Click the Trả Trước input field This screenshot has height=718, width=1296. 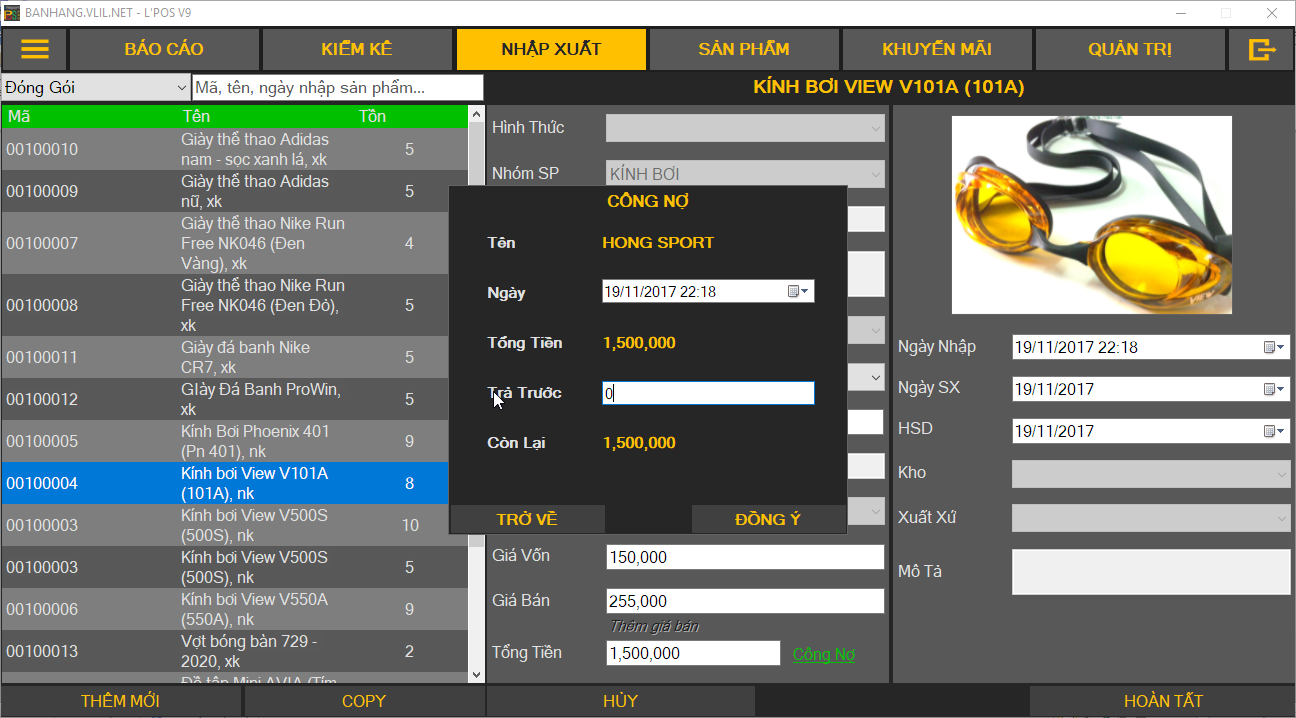(708, 393)
